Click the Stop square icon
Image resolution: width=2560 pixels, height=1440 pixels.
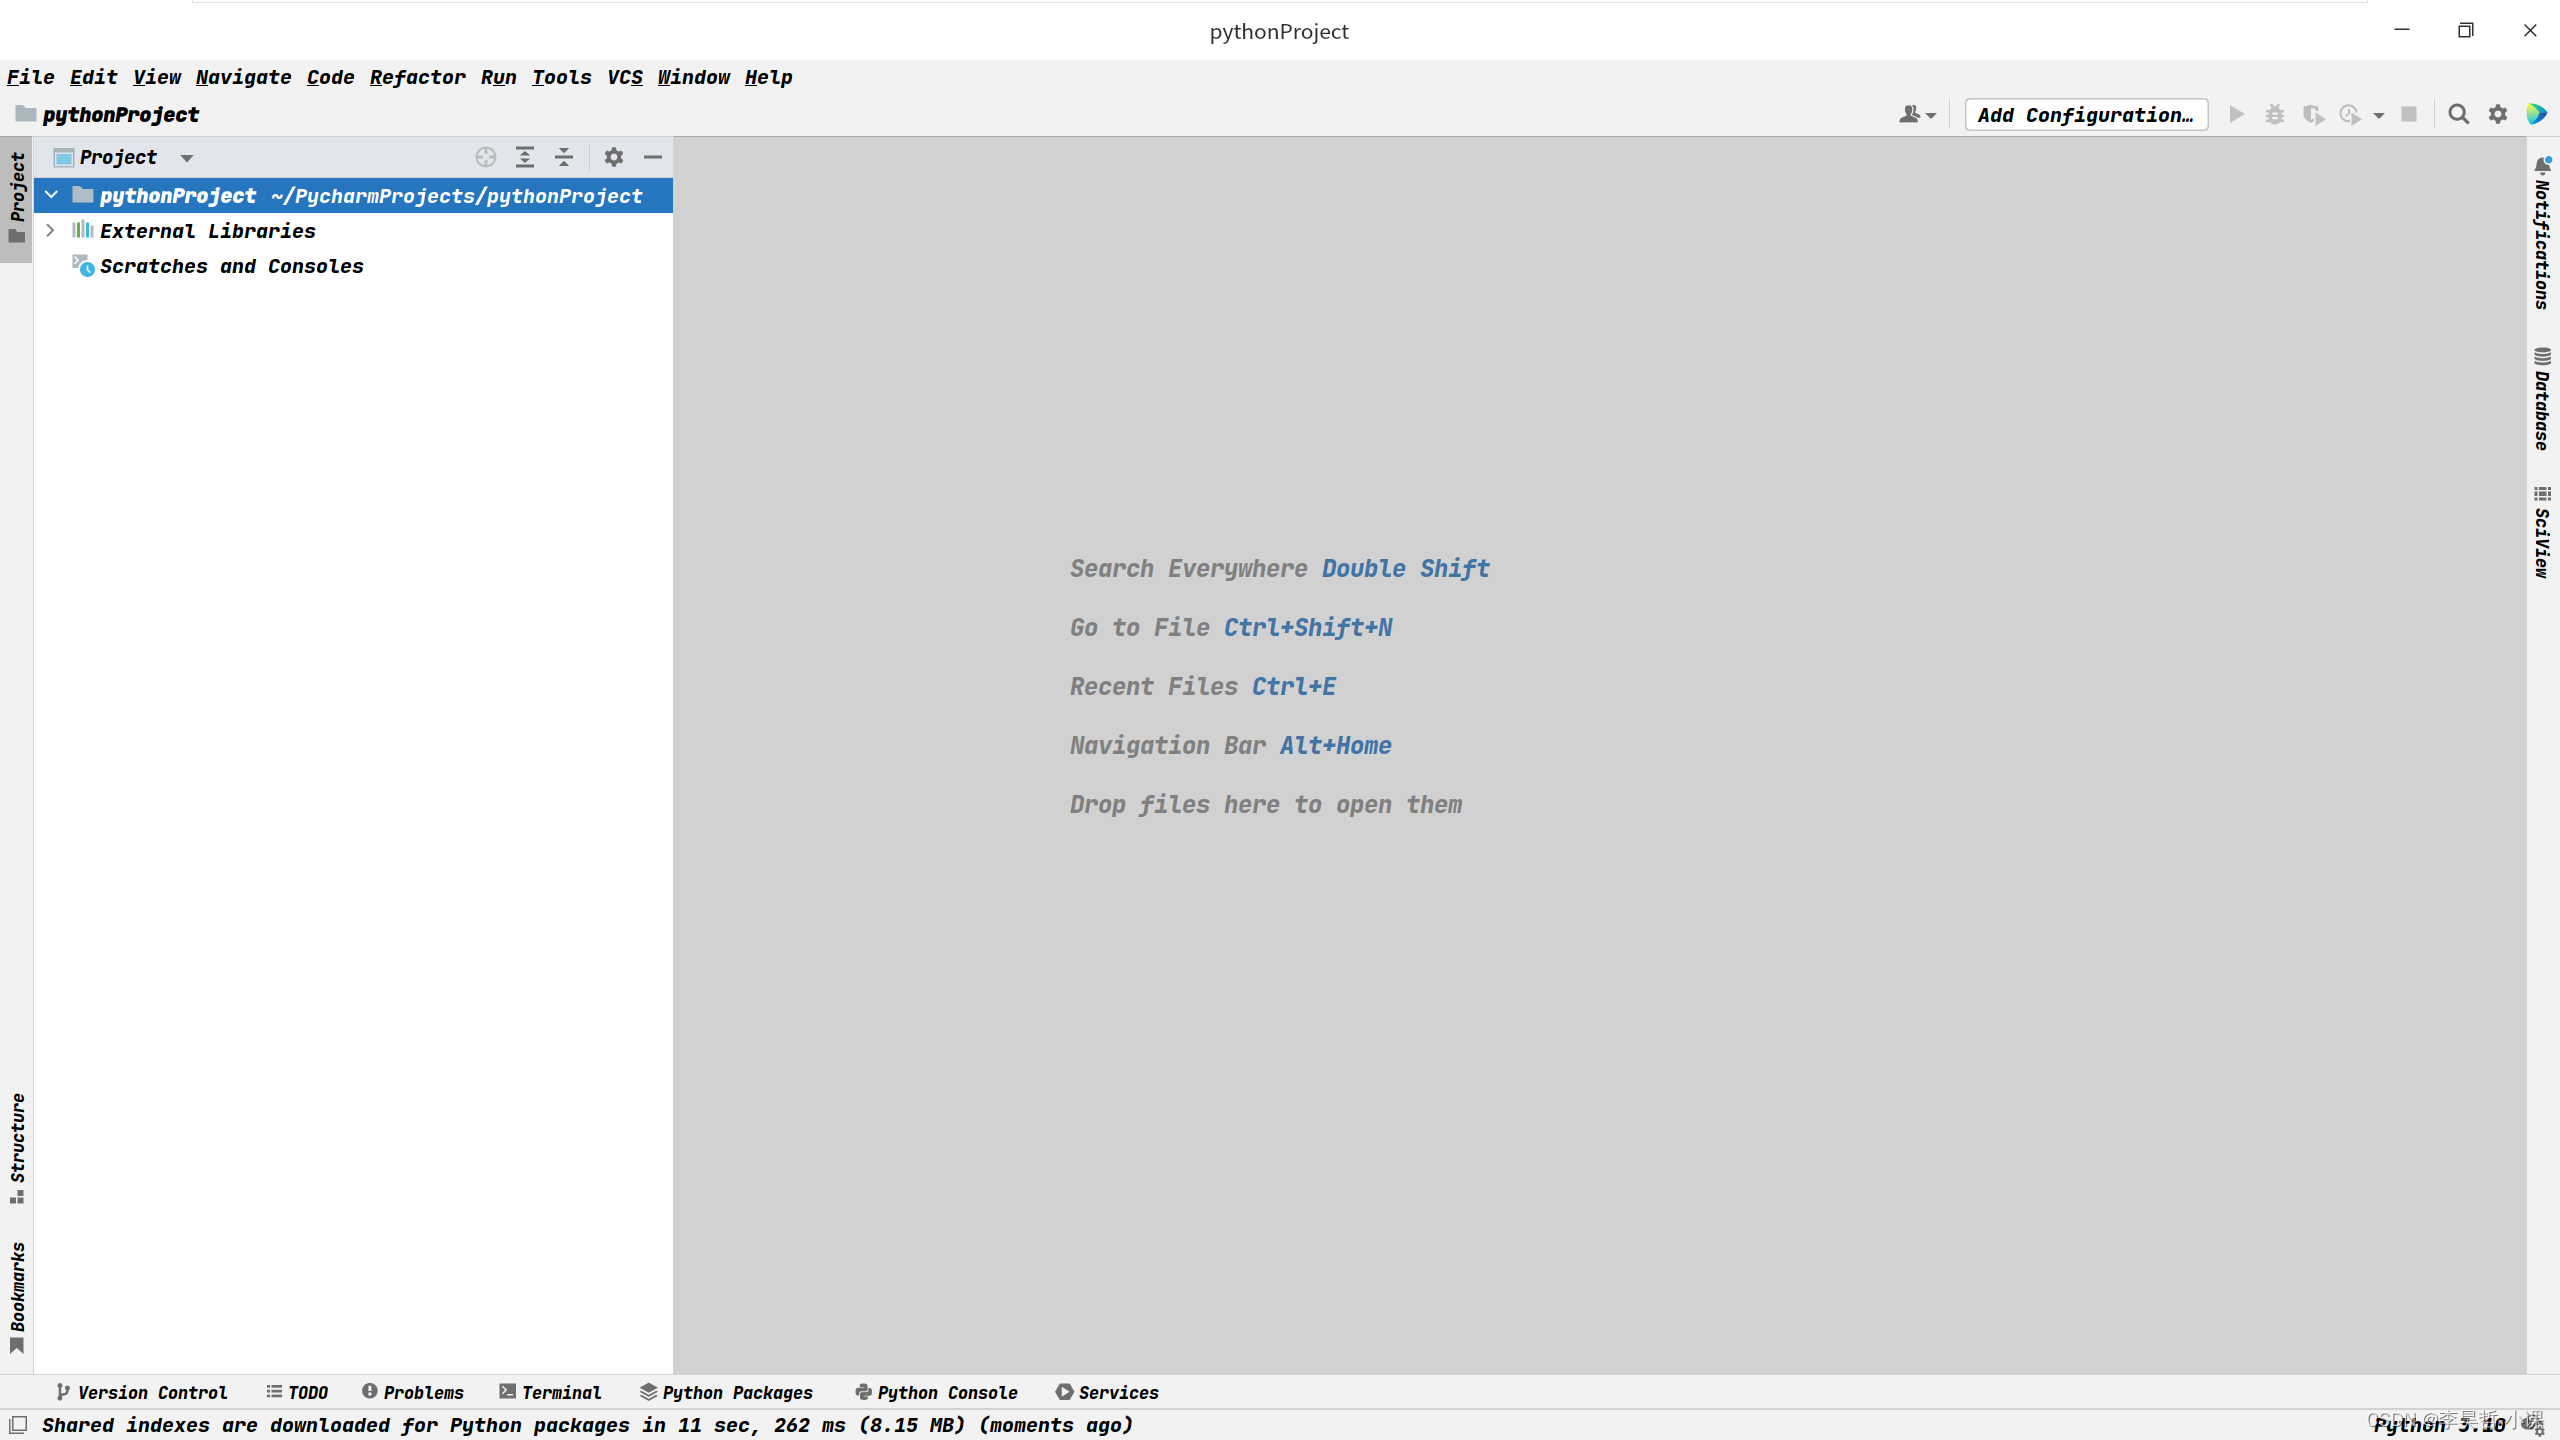pyautogui.click(x=2409, y=115)
